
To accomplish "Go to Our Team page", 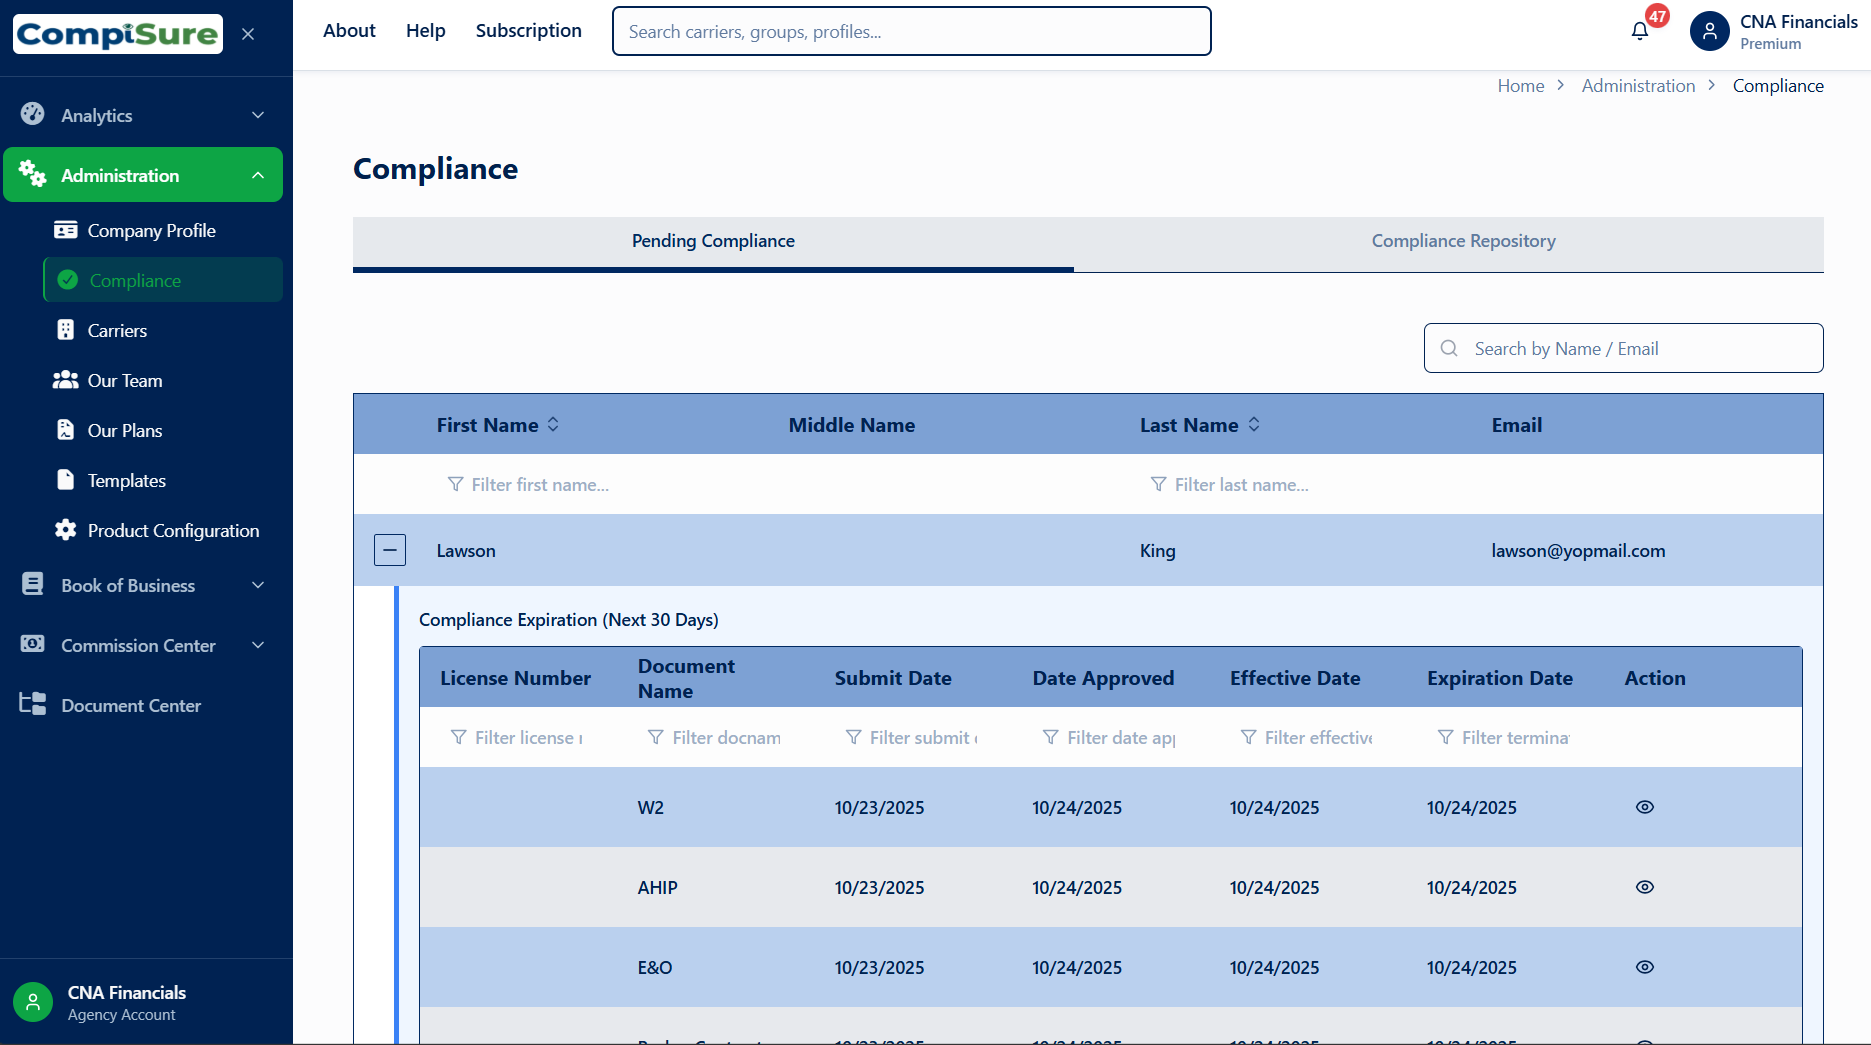I will (x=124, y=381).
